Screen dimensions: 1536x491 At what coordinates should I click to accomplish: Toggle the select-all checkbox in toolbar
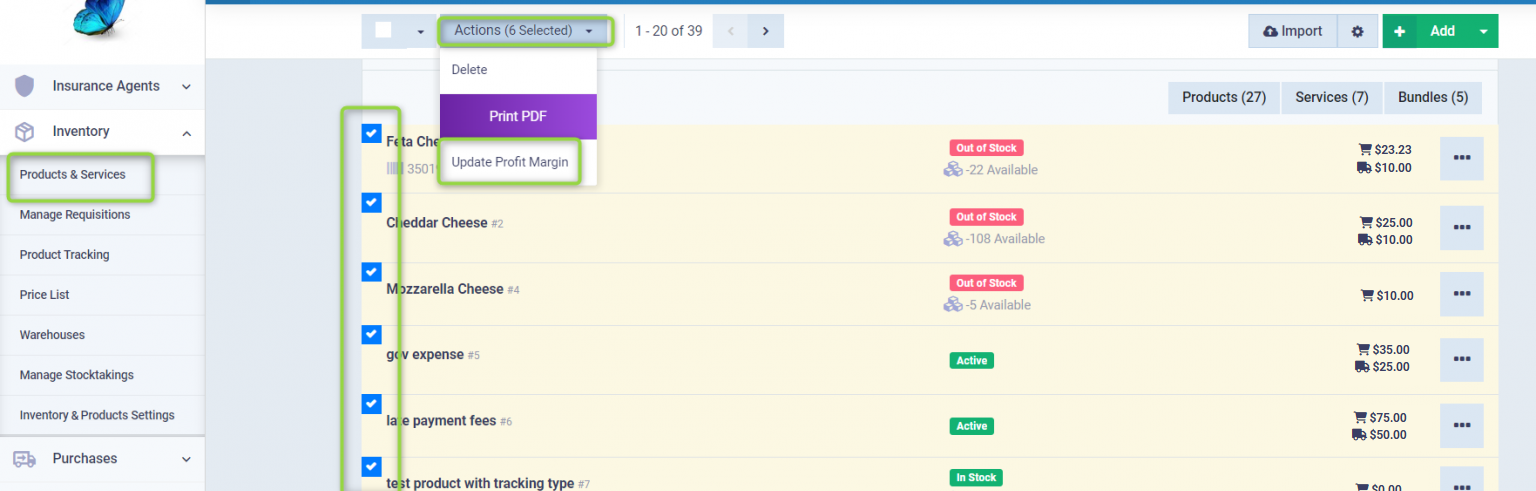pos(383,30)
